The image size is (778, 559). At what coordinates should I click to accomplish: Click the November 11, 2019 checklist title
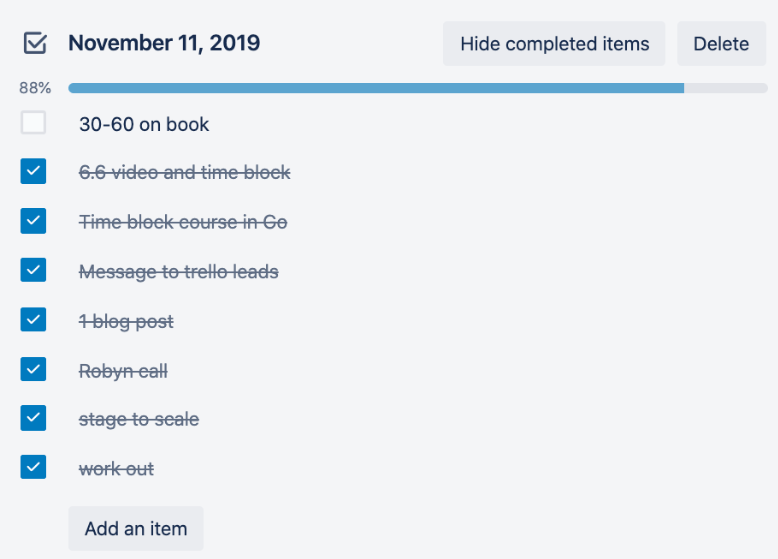(x=164, y=43)
